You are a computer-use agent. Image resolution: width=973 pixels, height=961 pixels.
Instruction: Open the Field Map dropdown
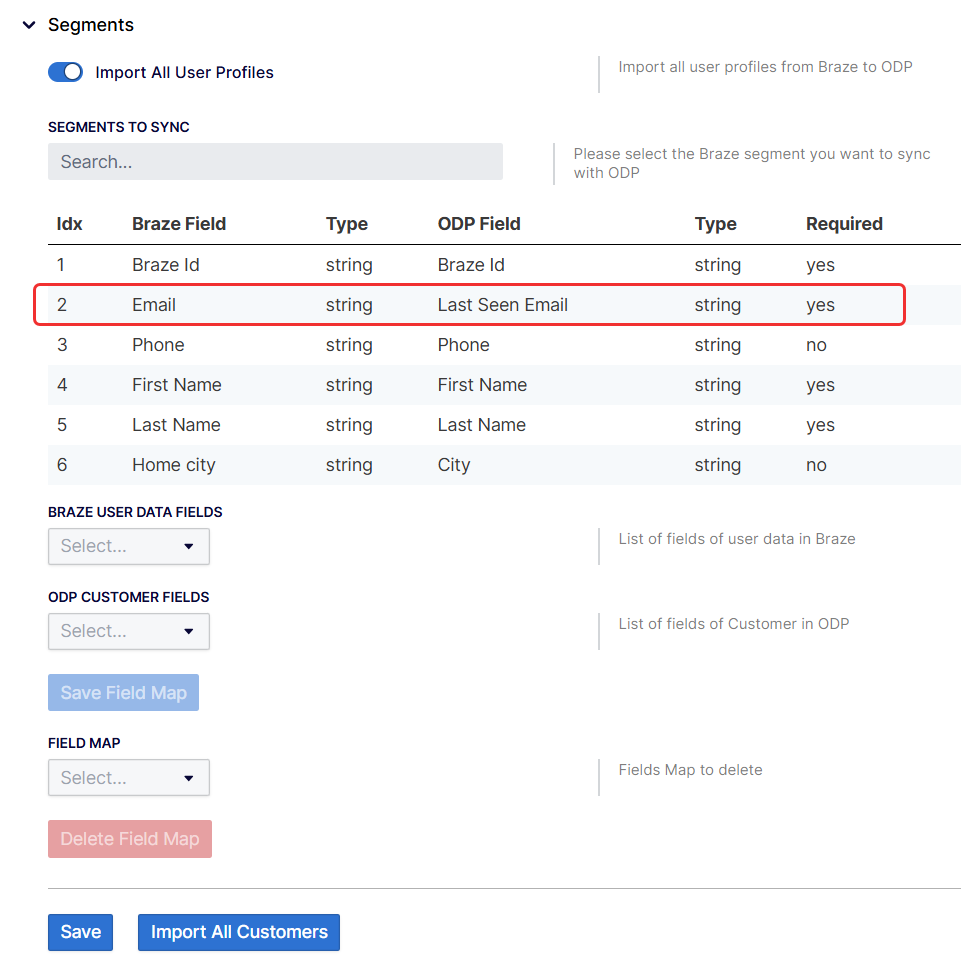[128, 777]
